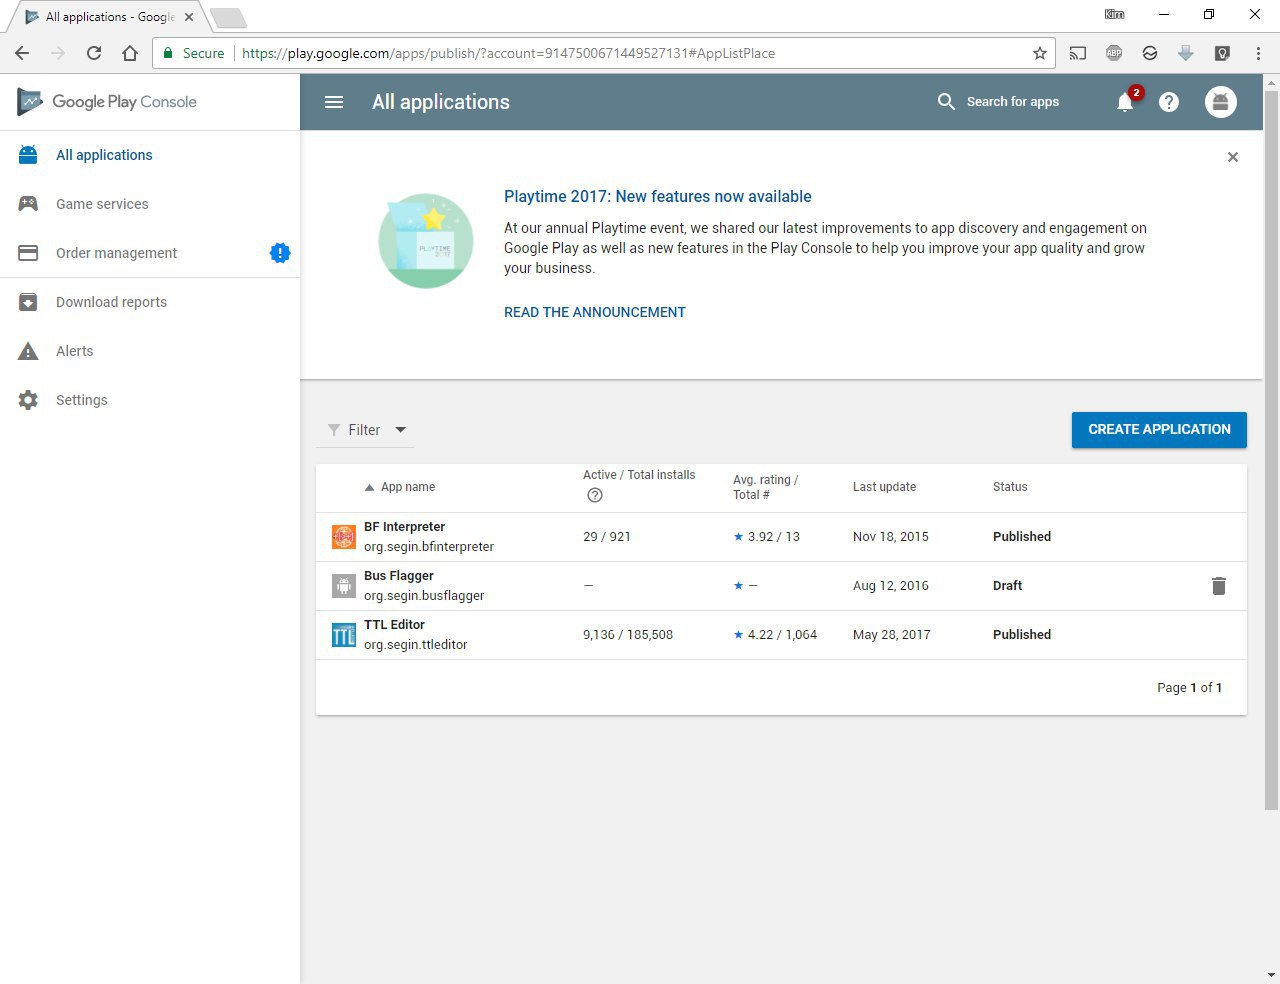1280x984 pixels.
Task: Click the BF Interpreter app icon
Action: pos(344,537)
